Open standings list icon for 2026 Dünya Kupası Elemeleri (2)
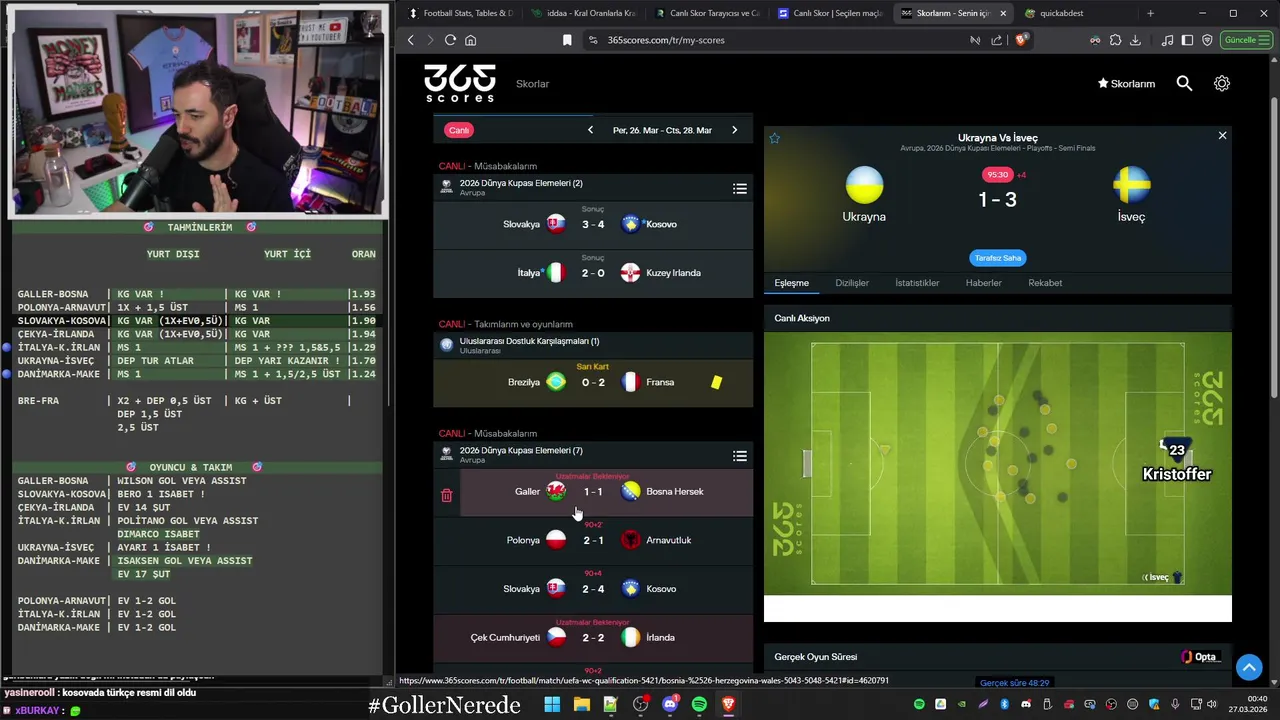1280x720 pixels. [x=740, y=188]
